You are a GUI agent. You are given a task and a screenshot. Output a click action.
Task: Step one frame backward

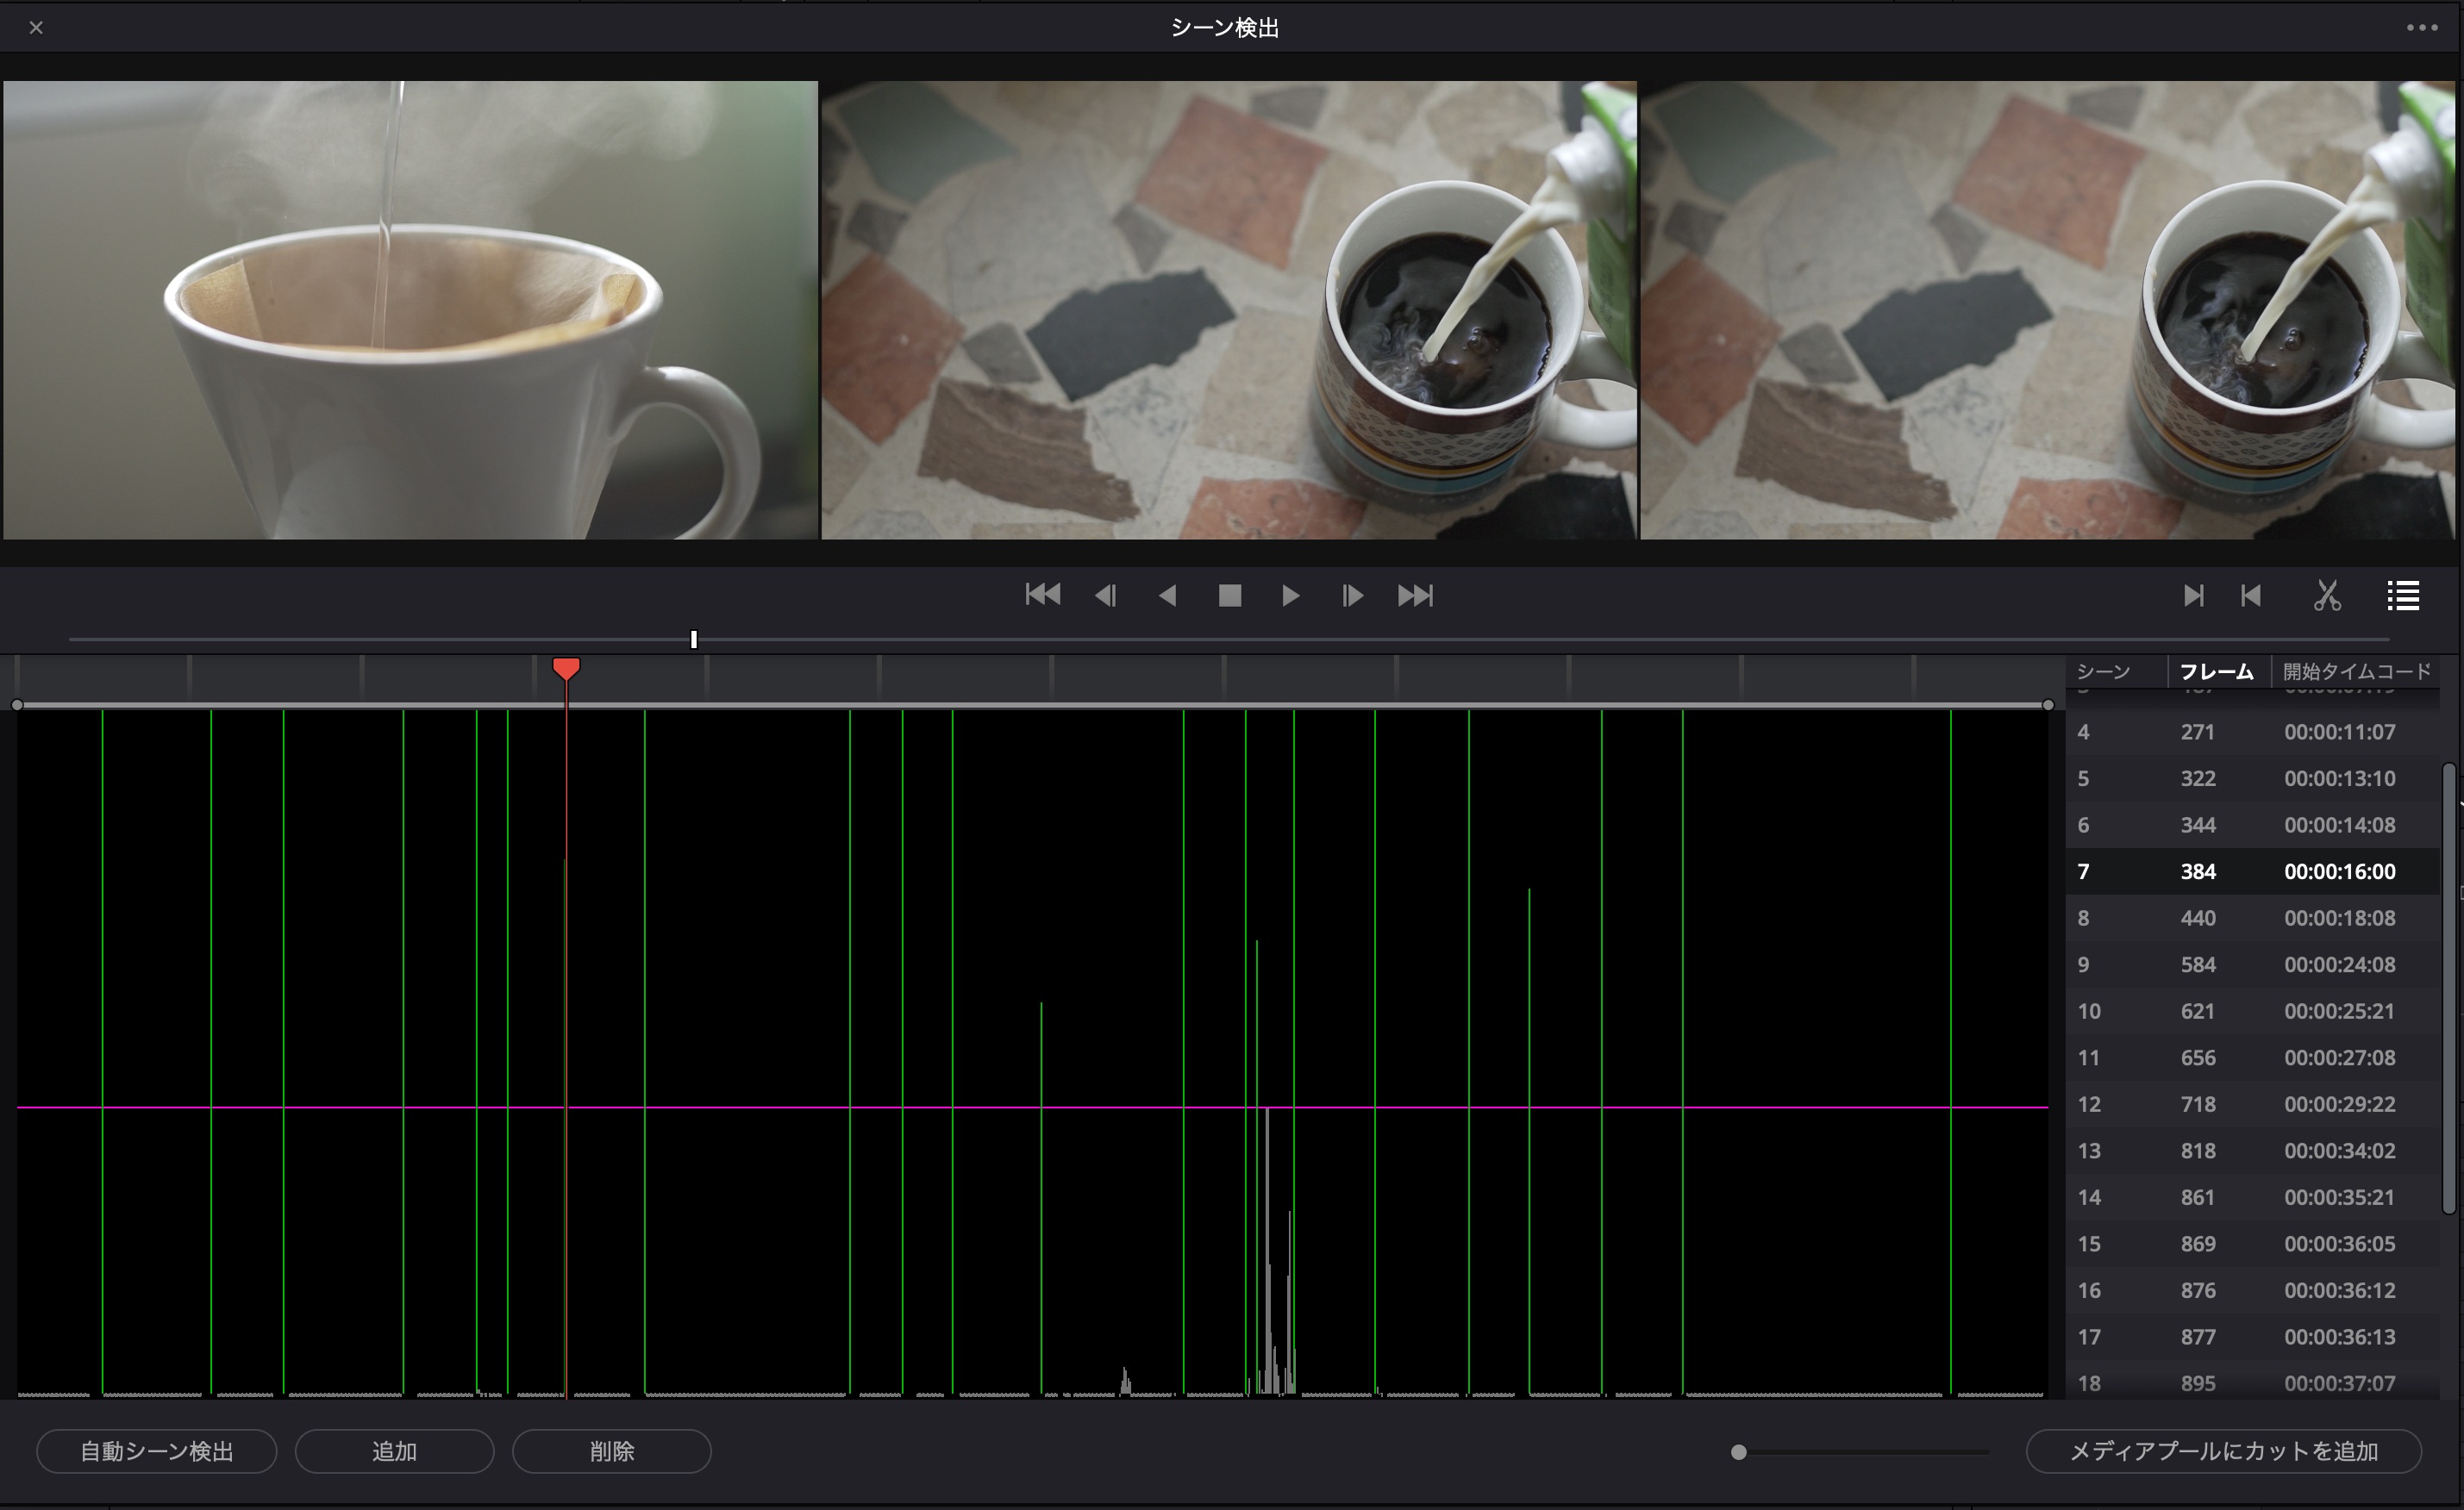[1105, 596]
